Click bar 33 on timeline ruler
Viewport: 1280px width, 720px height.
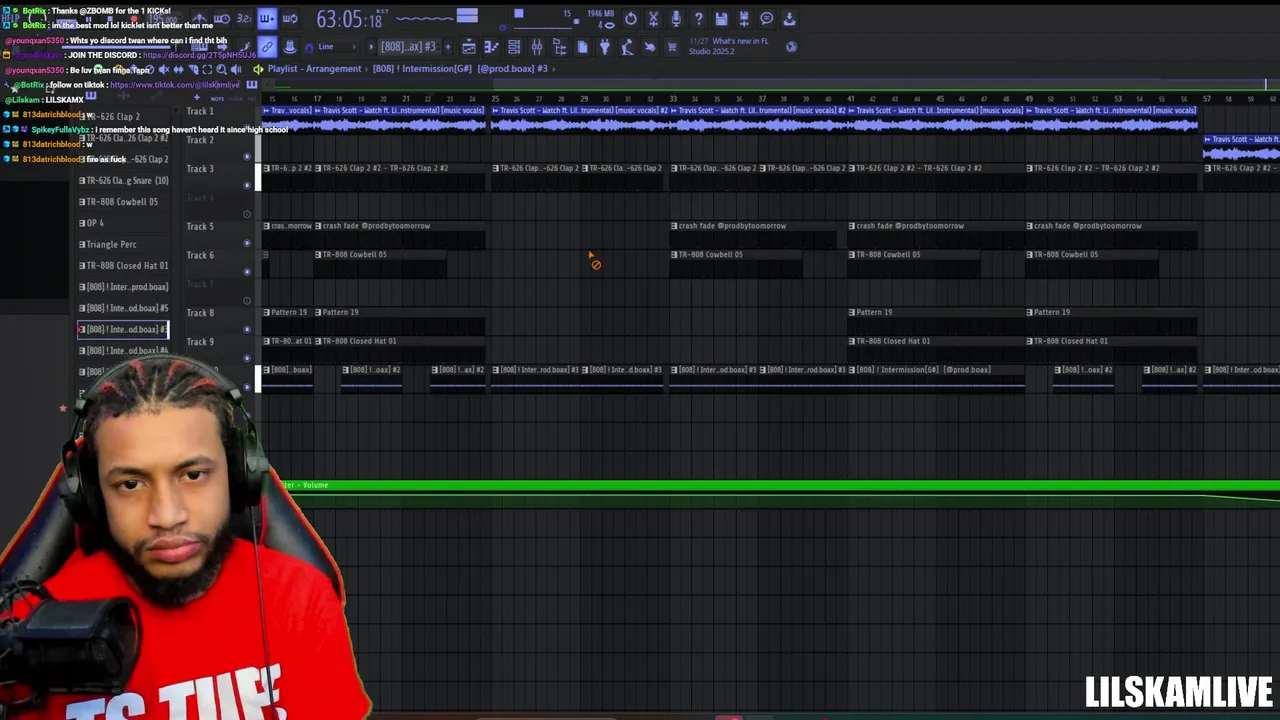point(673,99)
